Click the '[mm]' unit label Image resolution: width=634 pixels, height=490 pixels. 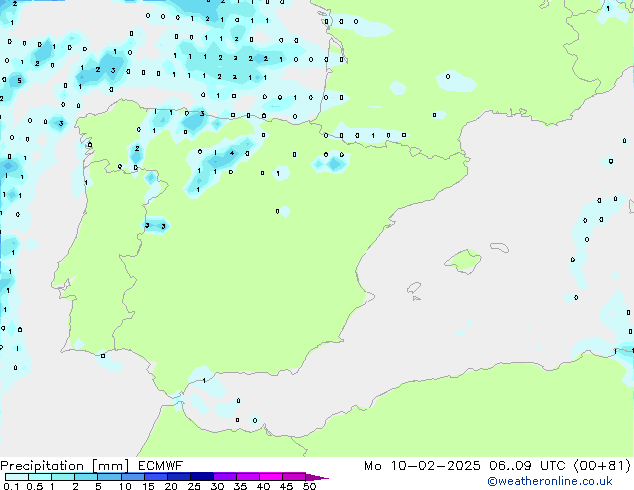(110, 466)
